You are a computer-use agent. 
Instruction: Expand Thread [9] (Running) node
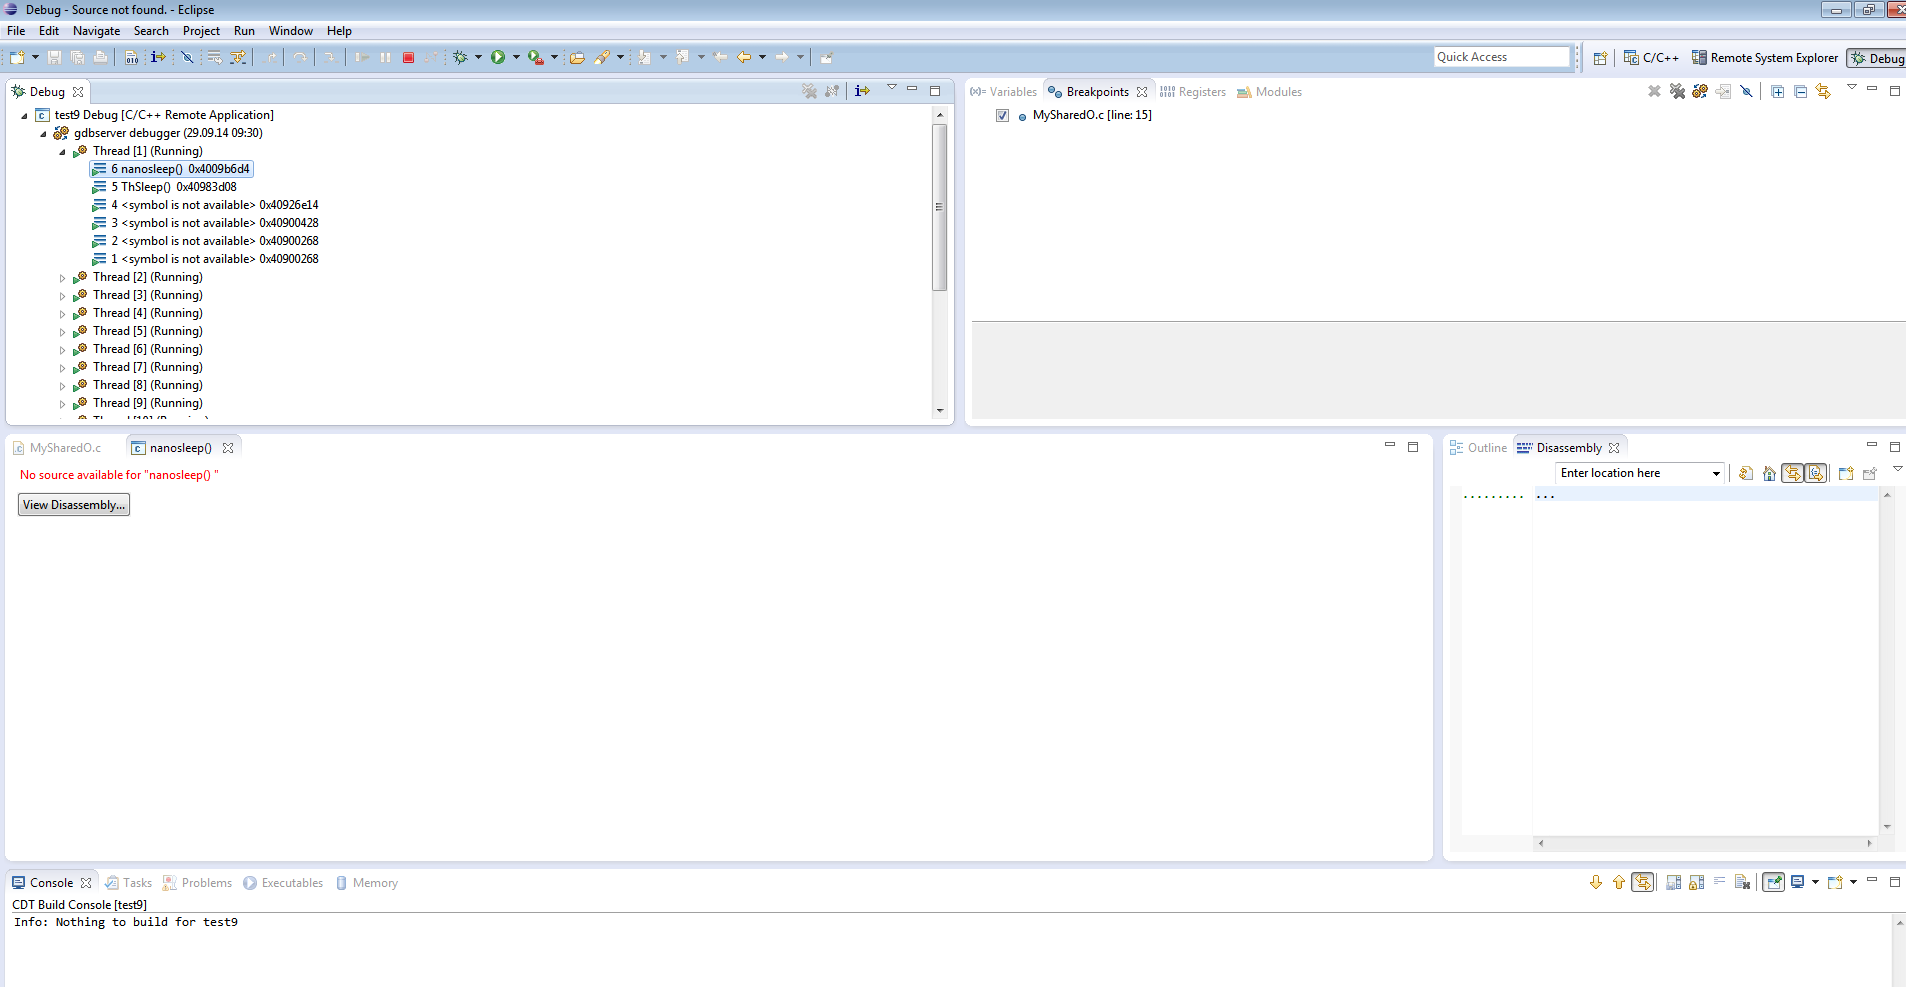[62, 404]
